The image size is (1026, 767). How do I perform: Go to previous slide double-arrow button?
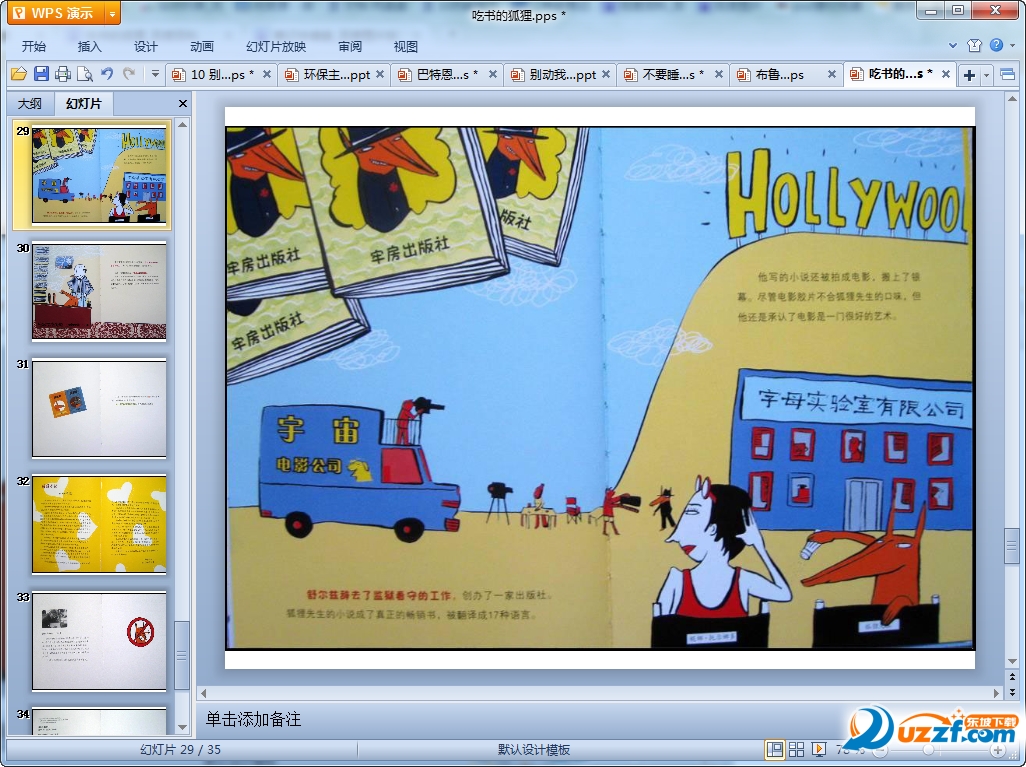[x=1012, y=677]
